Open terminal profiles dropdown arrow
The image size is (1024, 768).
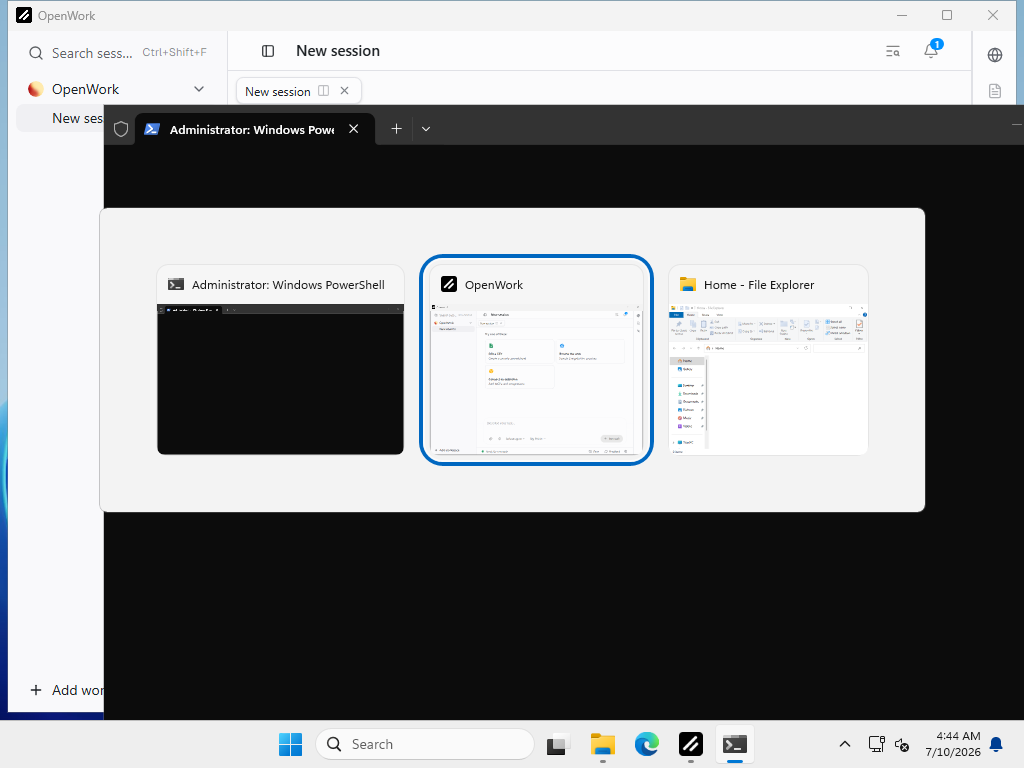pos(426,129)
